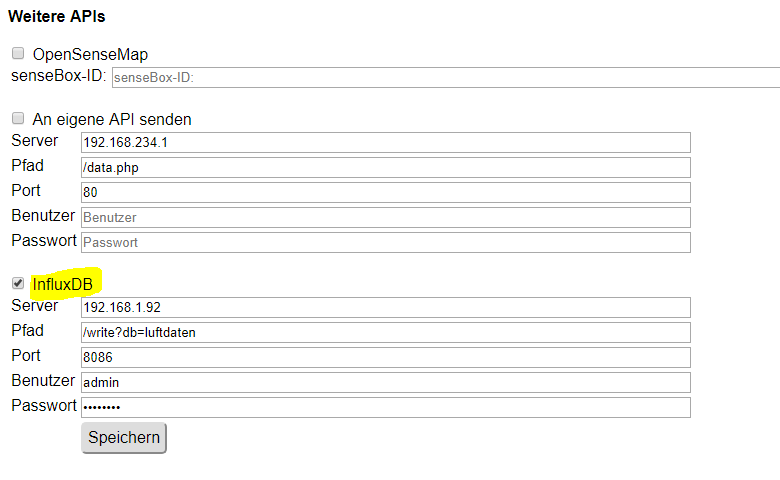The image size is (780, 480).
Task: Click the 'Weitere APIs' heading
Action: click(56, 16)
